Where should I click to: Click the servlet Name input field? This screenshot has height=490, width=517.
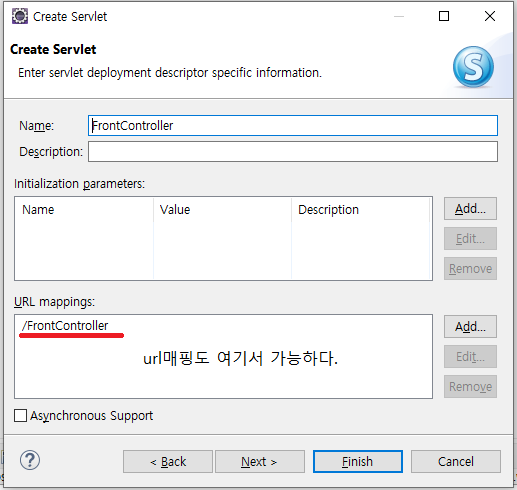[x=293, y=126]
